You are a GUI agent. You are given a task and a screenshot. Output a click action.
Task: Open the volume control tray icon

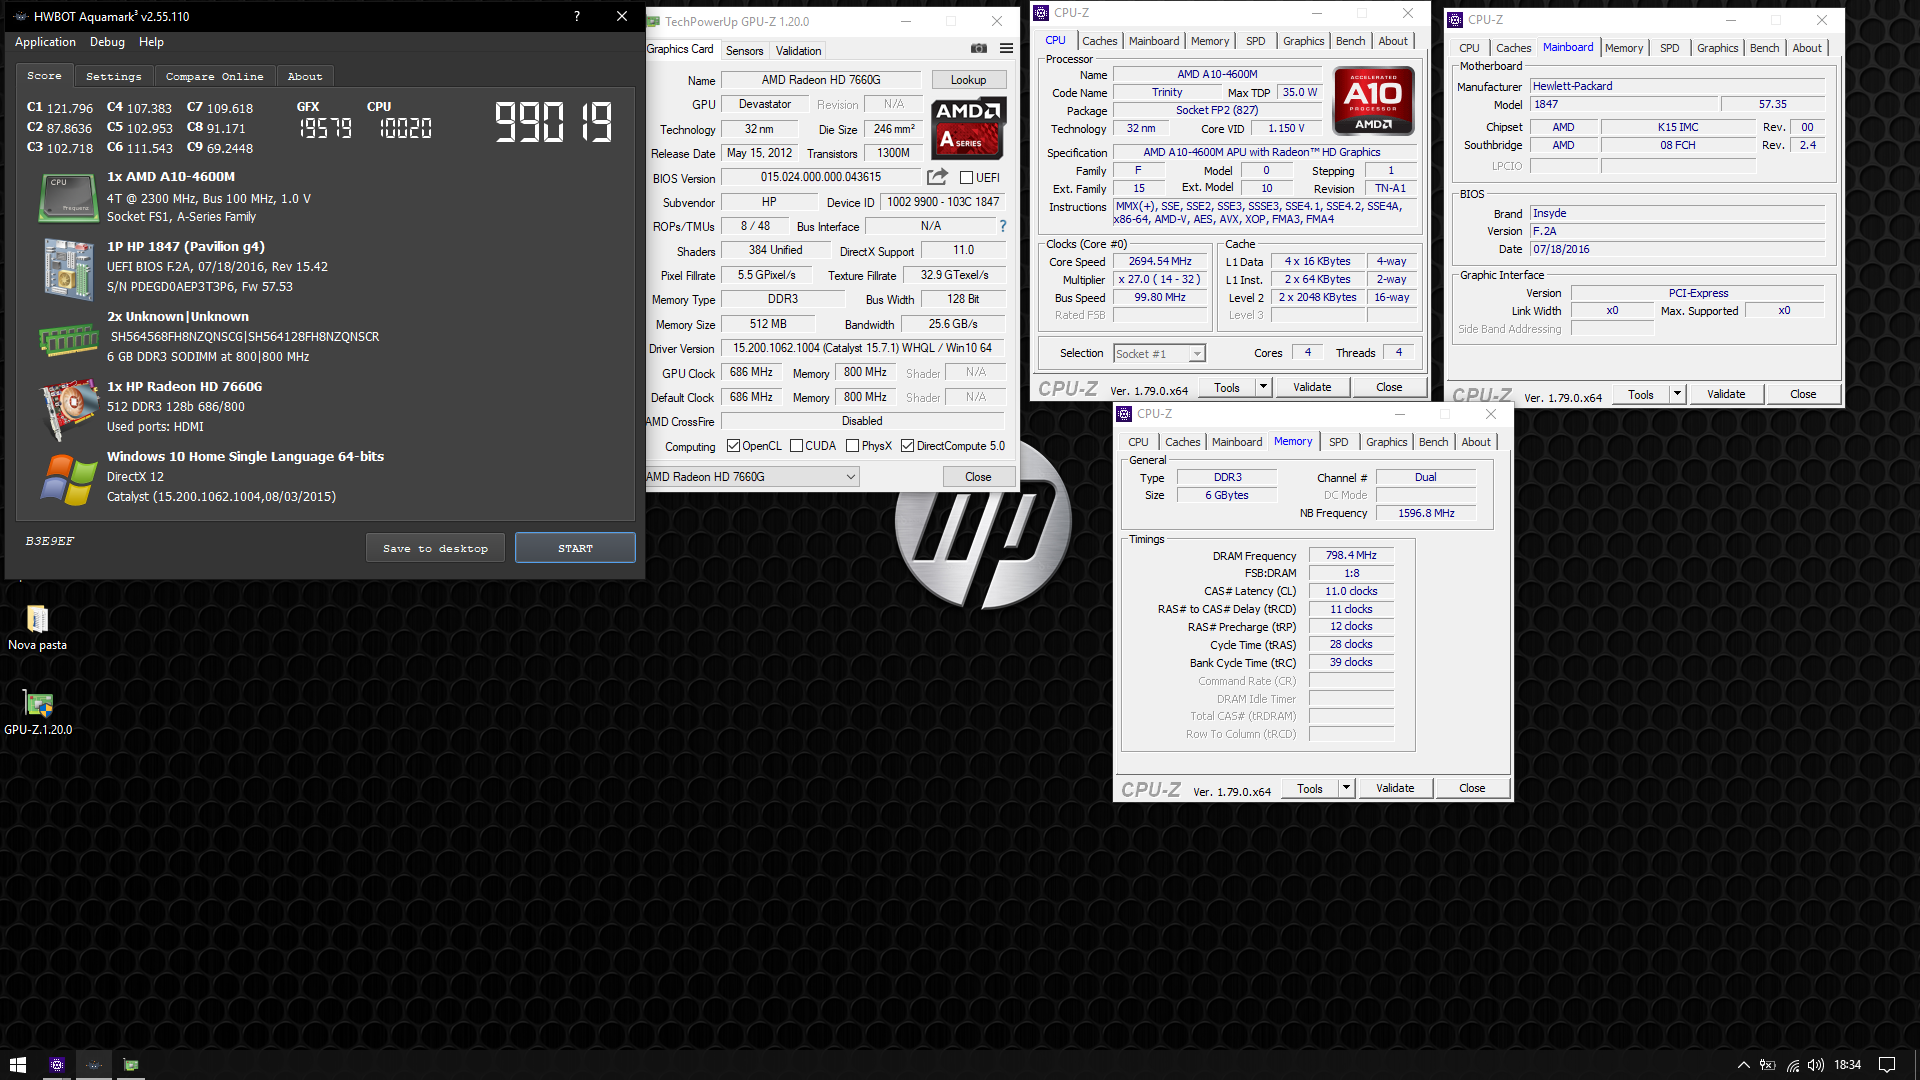[x=1816, y=1065]
